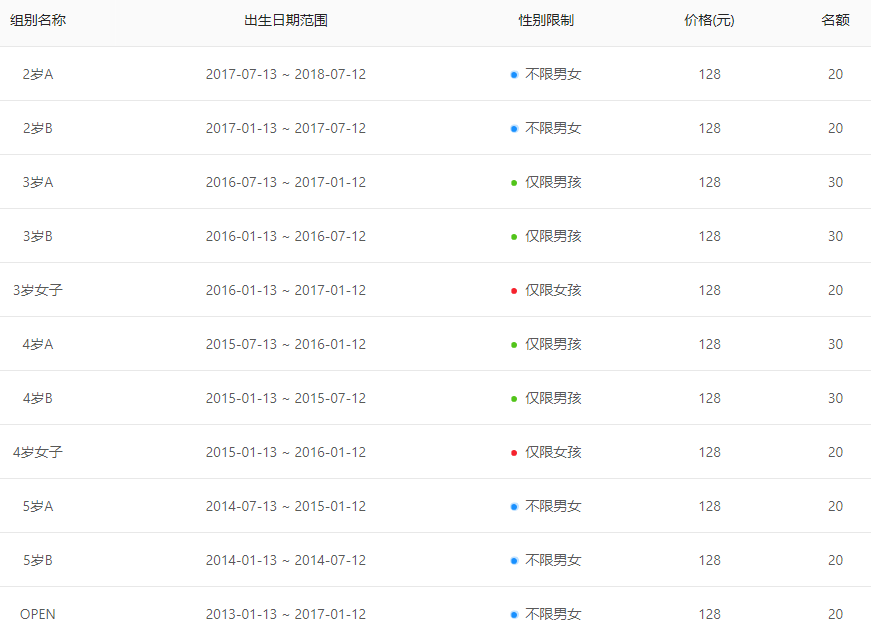
Task: Click the 价格(元) column header
Action: tap(709, 21)
